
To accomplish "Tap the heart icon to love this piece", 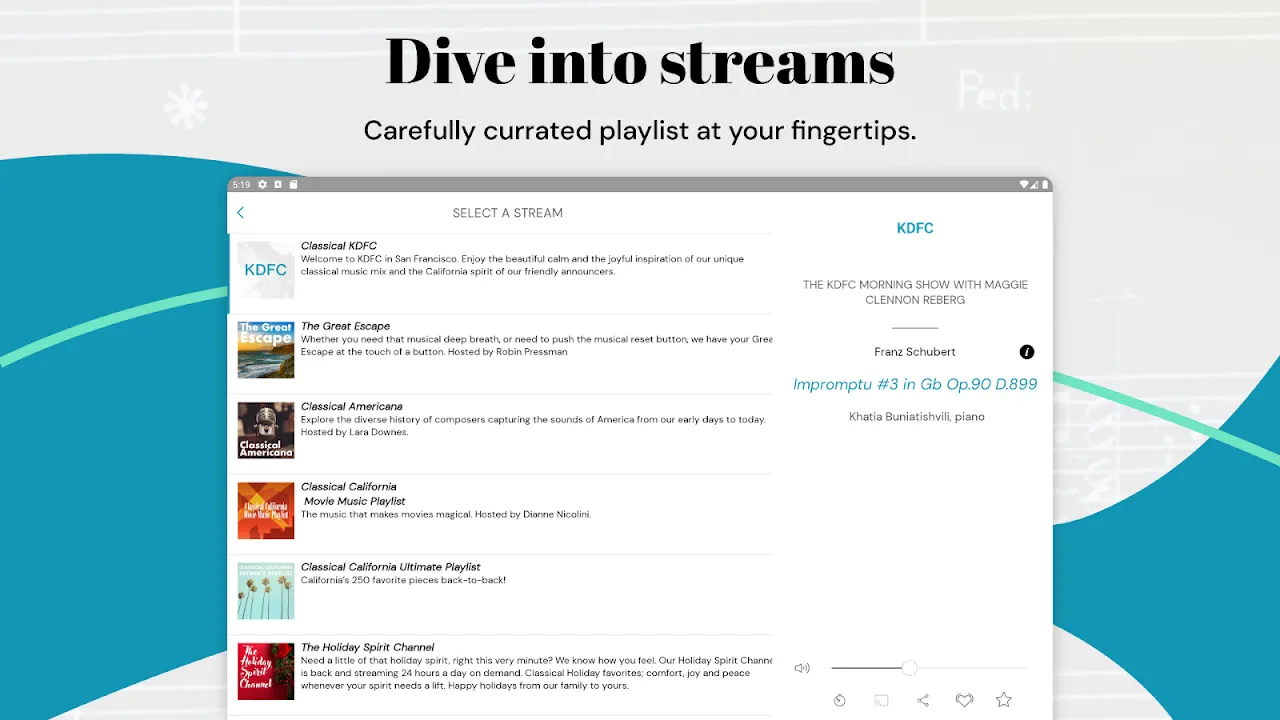I will 964,701.
